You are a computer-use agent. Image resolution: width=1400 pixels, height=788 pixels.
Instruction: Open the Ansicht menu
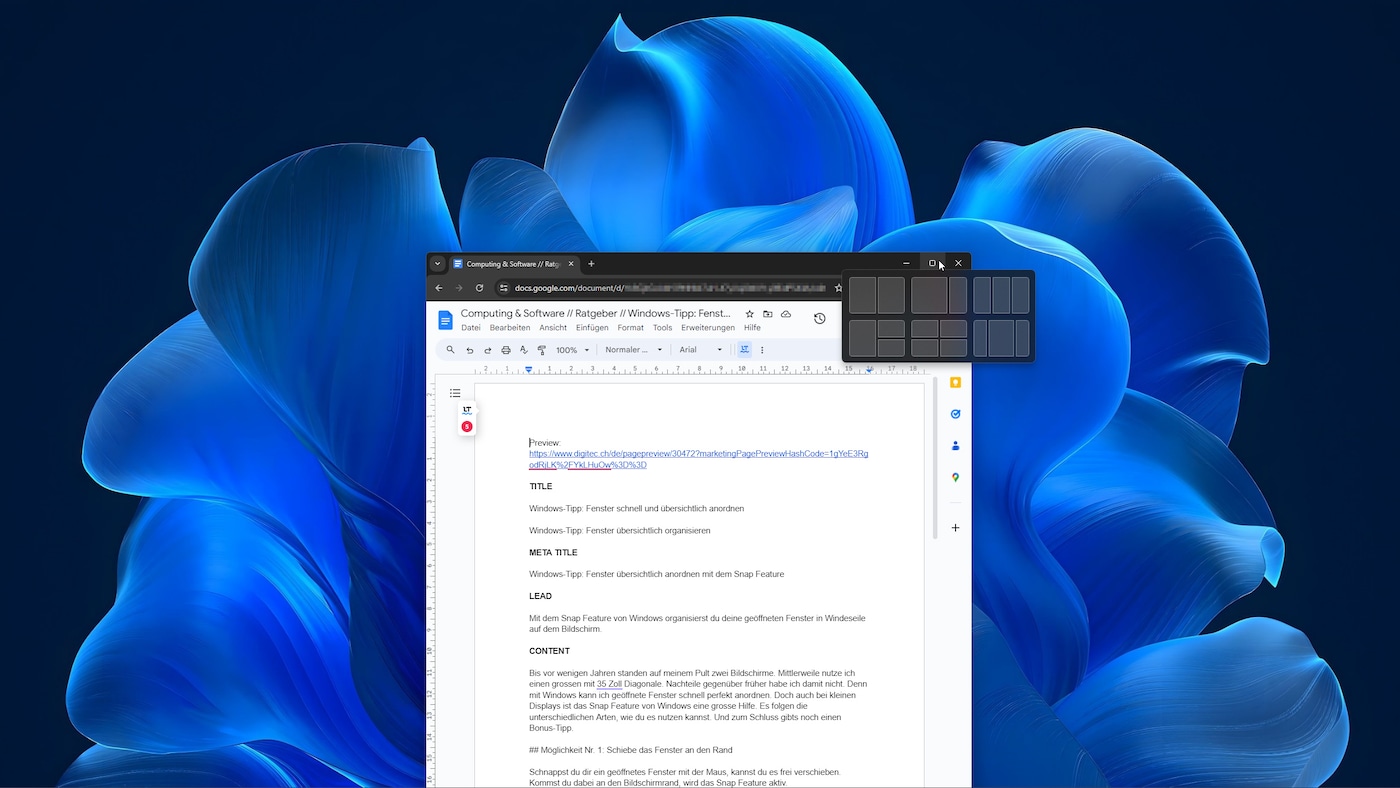pyautogui.click(x=553, y=328)
